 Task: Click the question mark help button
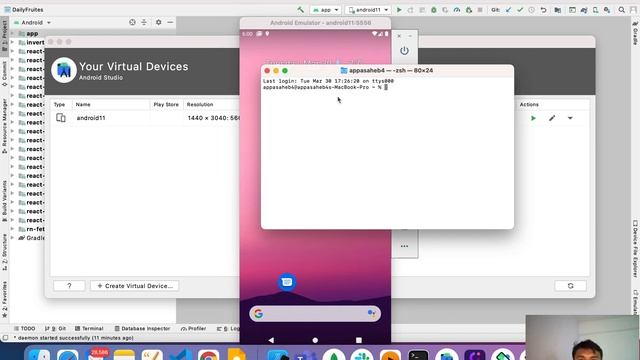(x=69, y=286)
